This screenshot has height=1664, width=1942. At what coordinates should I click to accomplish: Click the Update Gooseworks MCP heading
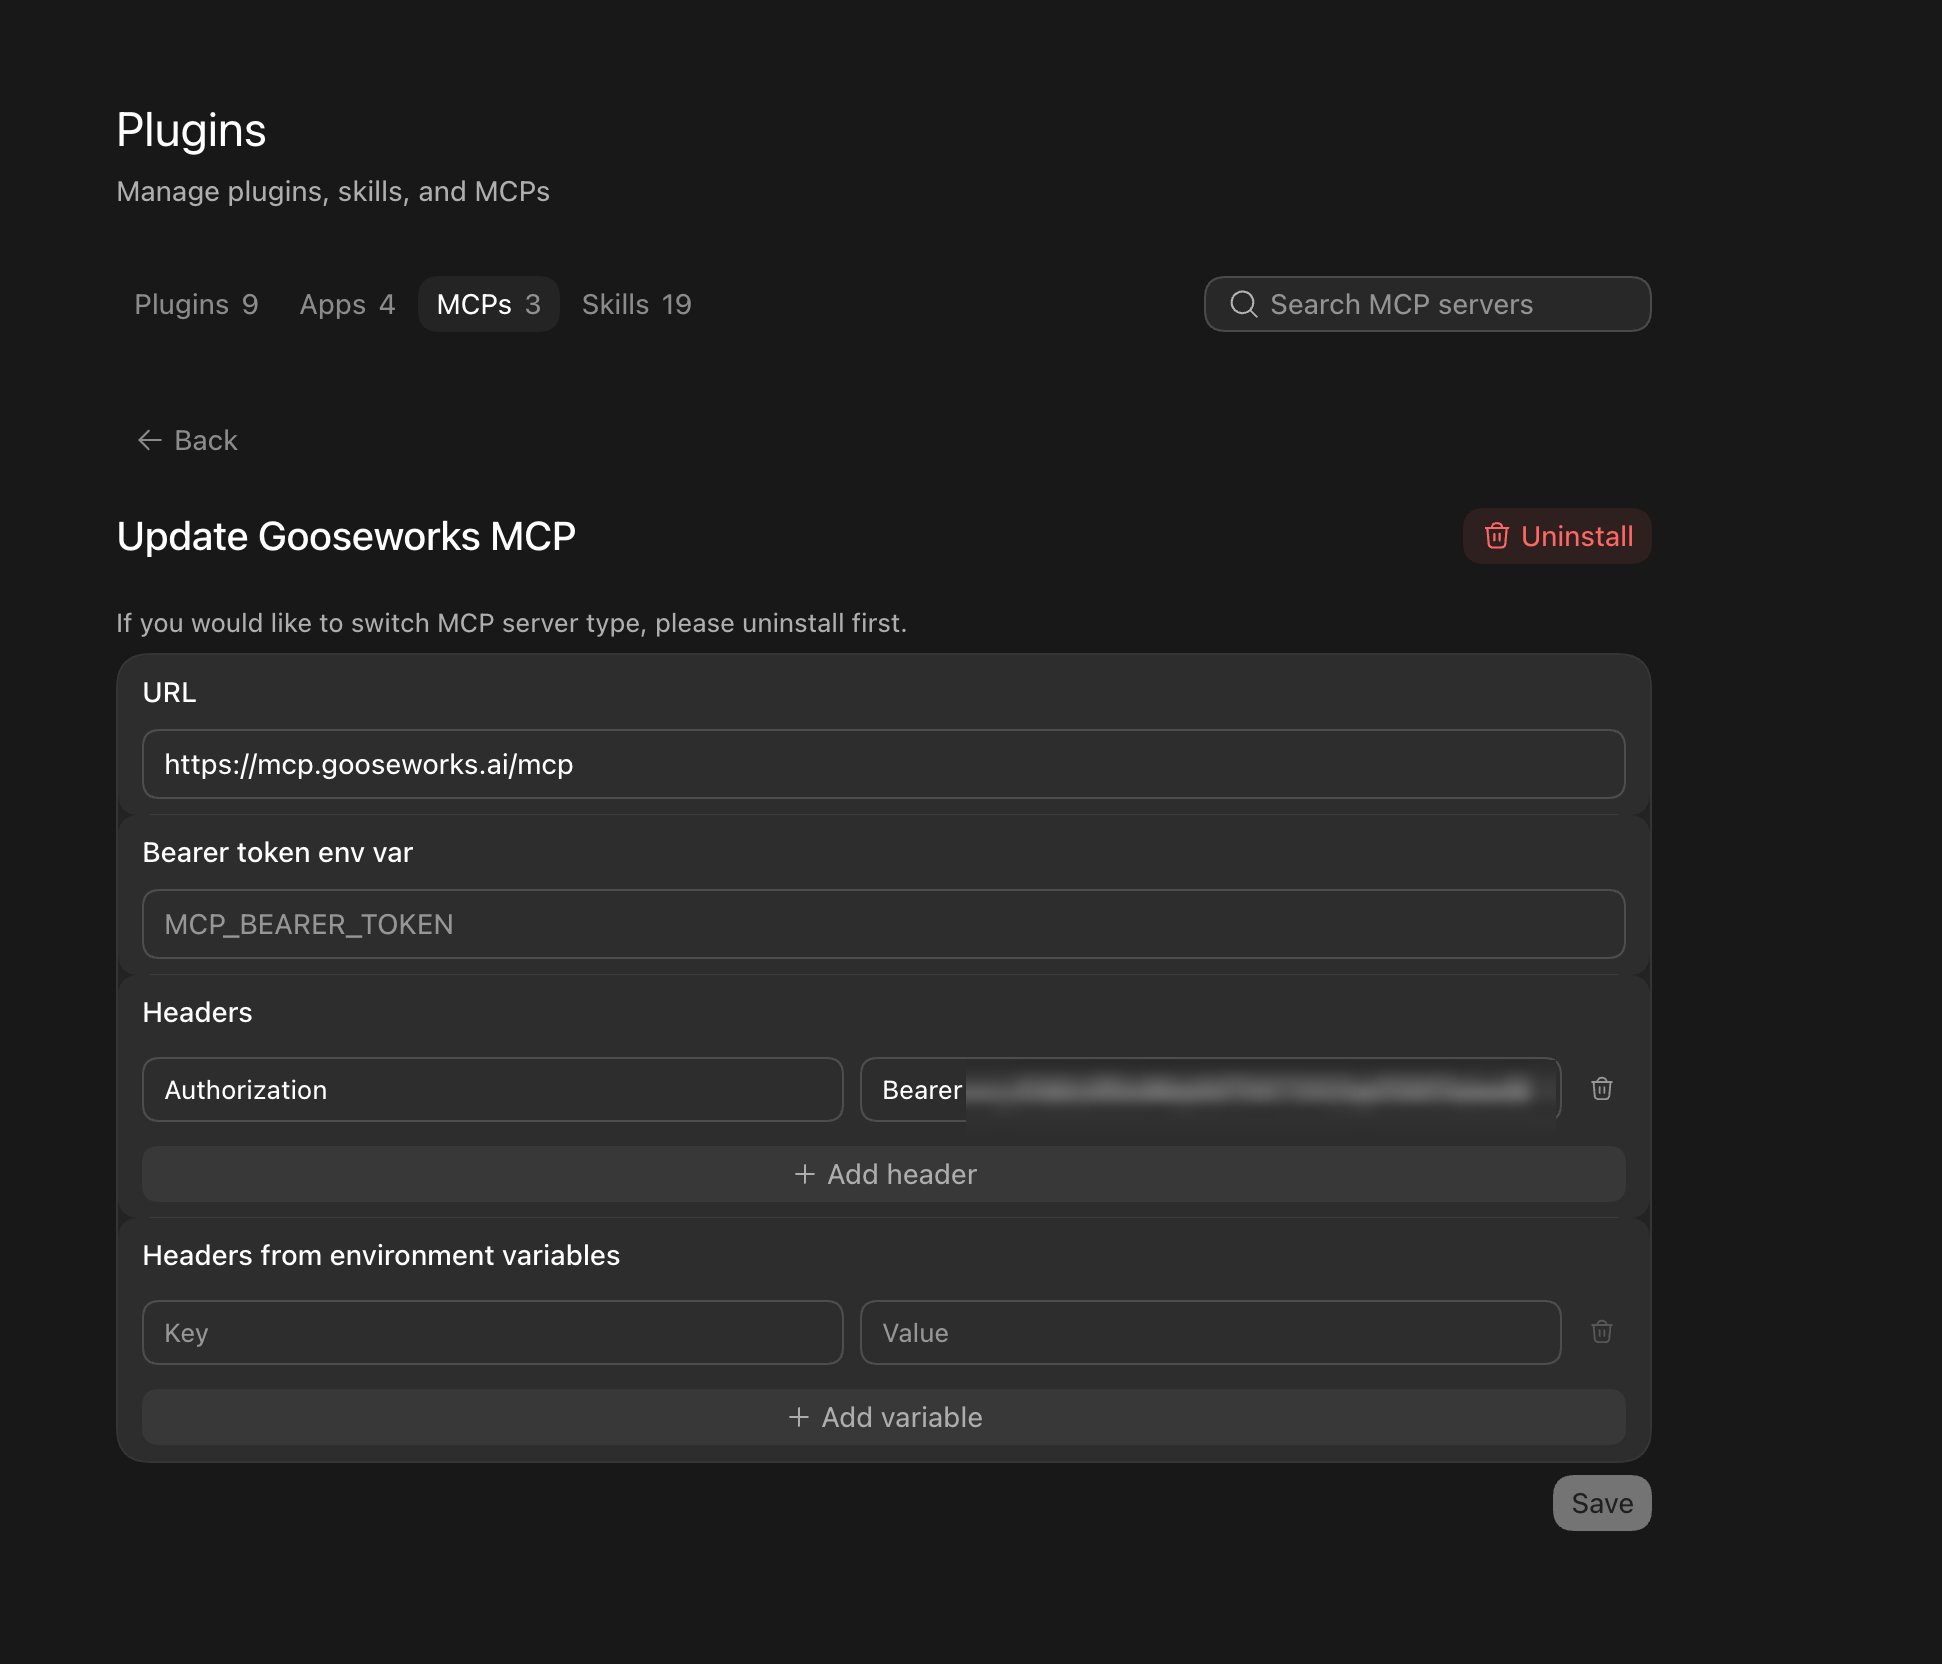(346, 537)
